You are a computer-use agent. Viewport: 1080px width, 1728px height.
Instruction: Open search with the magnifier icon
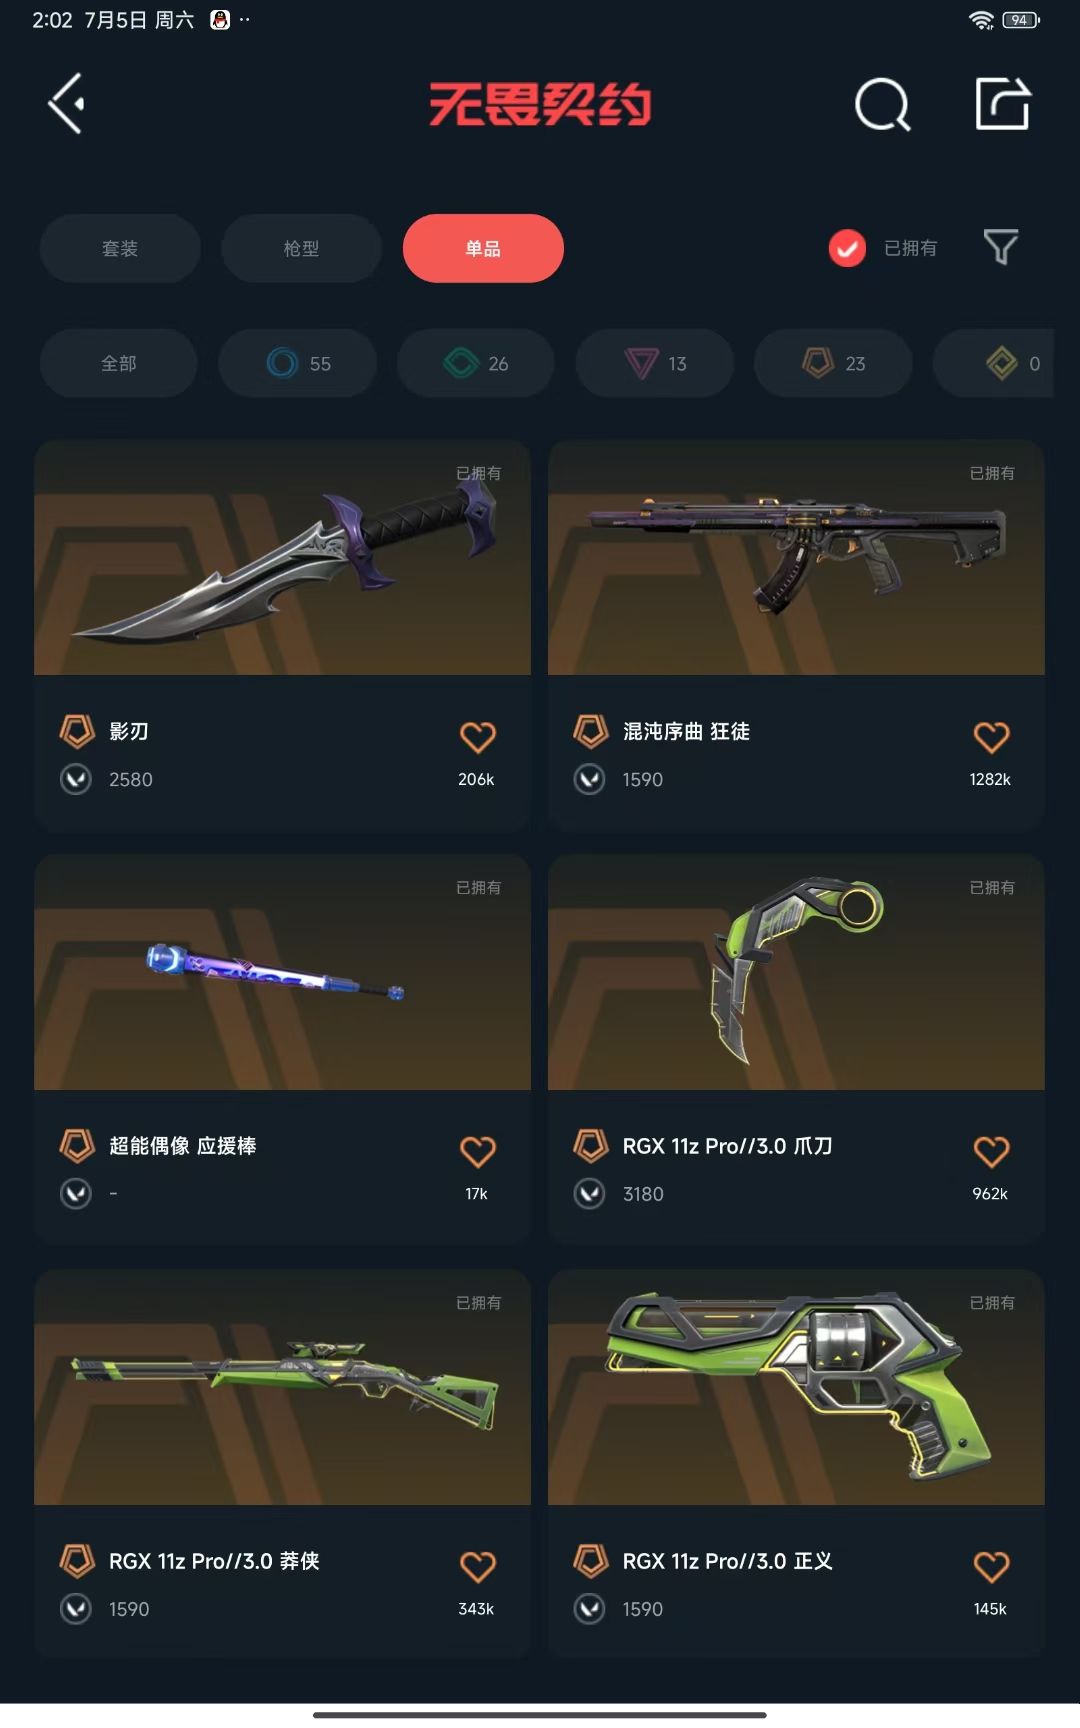click(x=883, y=104)
